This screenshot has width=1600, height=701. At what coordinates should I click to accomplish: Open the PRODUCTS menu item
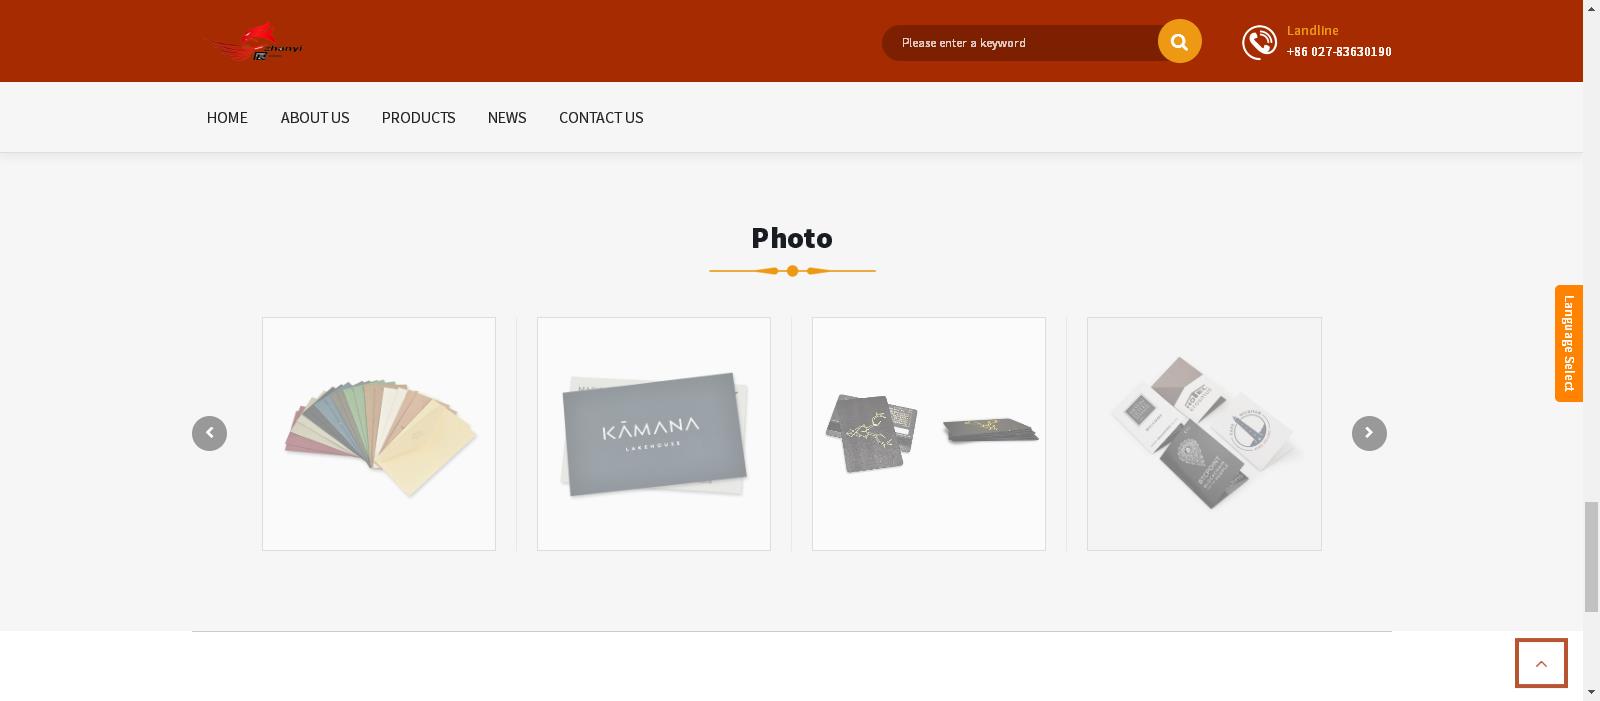(418, 117)
